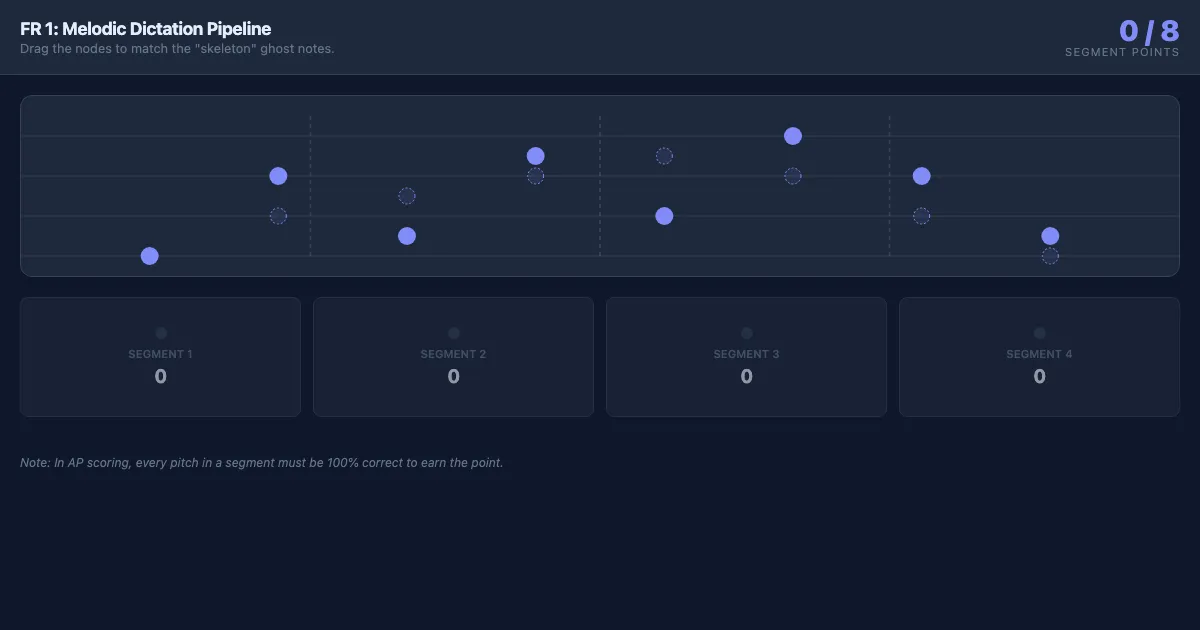
Task: Click the "FR 1: Melodic Dictation Pipeline" title
Action: point(146,29)
